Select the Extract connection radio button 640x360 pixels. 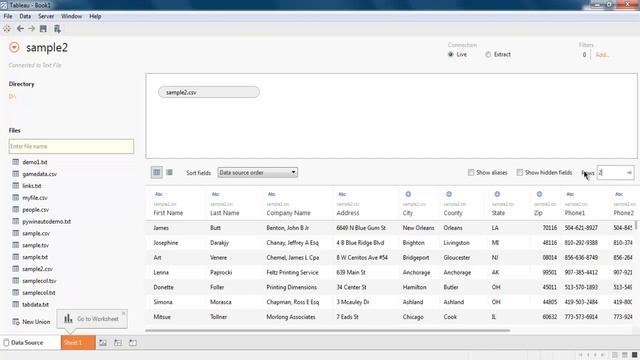click(488, 54)
